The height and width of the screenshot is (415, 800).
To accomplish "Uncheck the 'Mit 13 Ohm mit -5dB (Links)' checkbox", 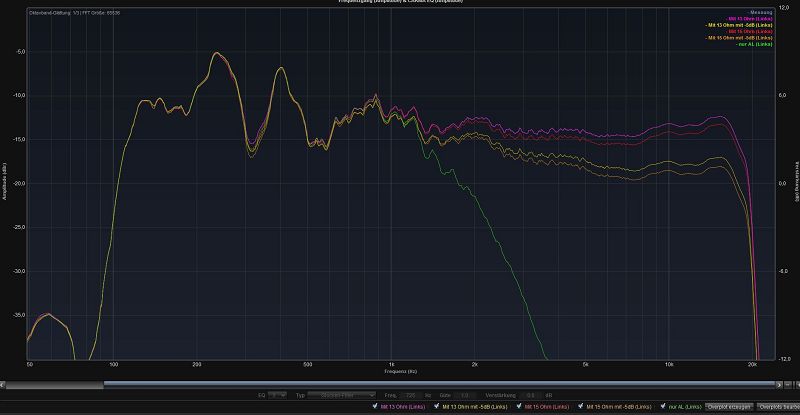I will 437,406.
